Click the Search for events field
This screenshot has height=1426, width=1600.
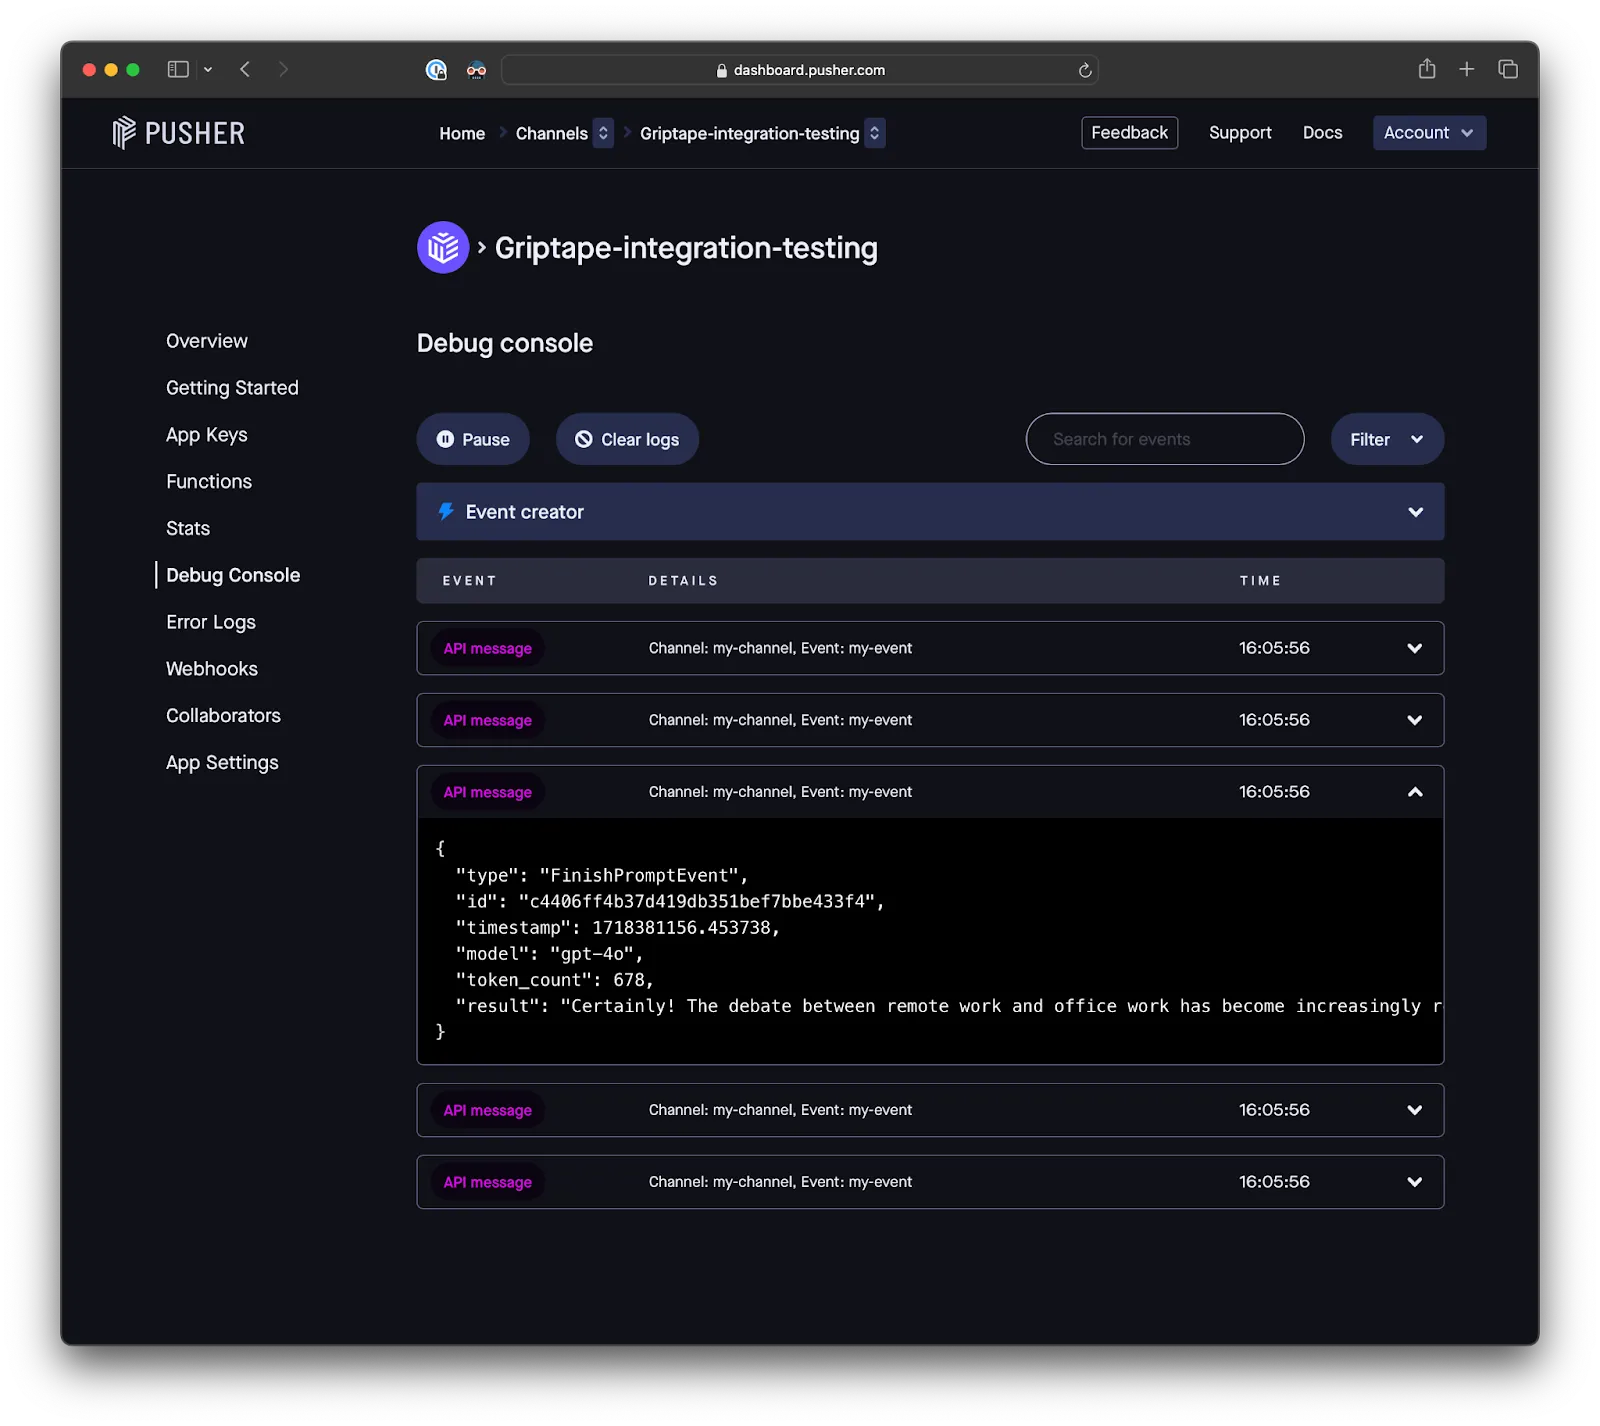tap(1165, 439)
